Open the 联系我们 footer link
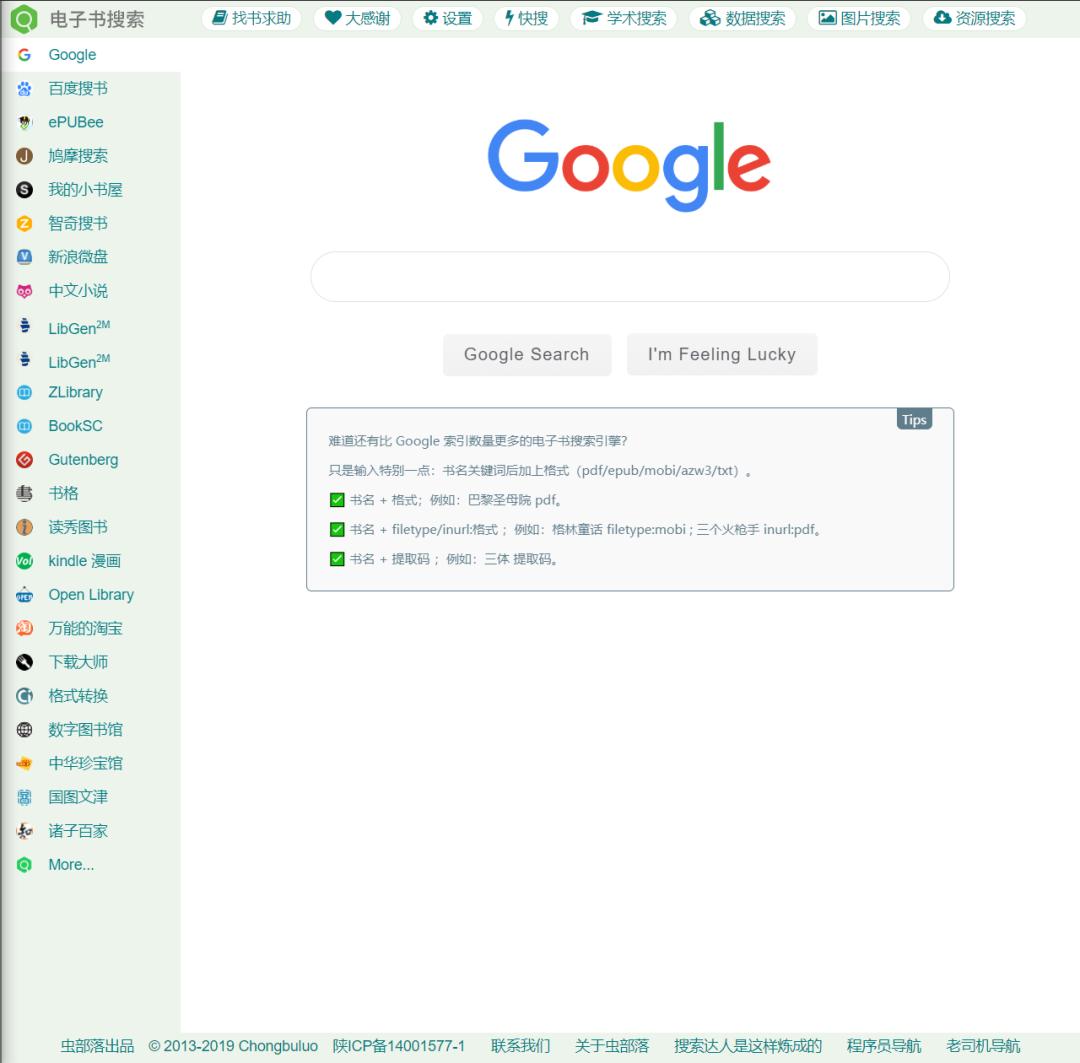The image size is (1080, 1063). tap(521, 1046)
